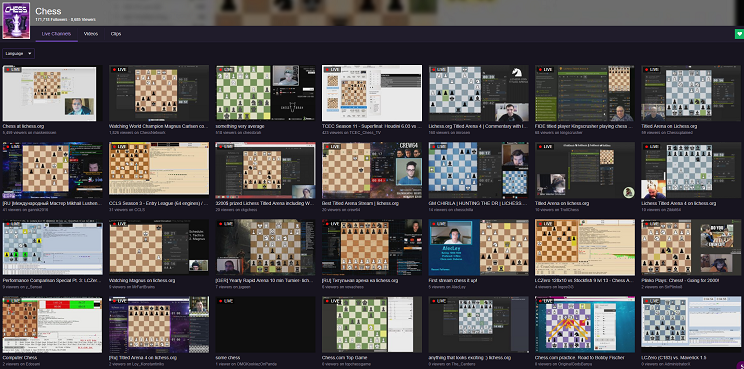Screen dimensions: 744x369
Task: Open the 'Watching Magnus on lichess.org' thumbnail
Action: click(158, 248)
